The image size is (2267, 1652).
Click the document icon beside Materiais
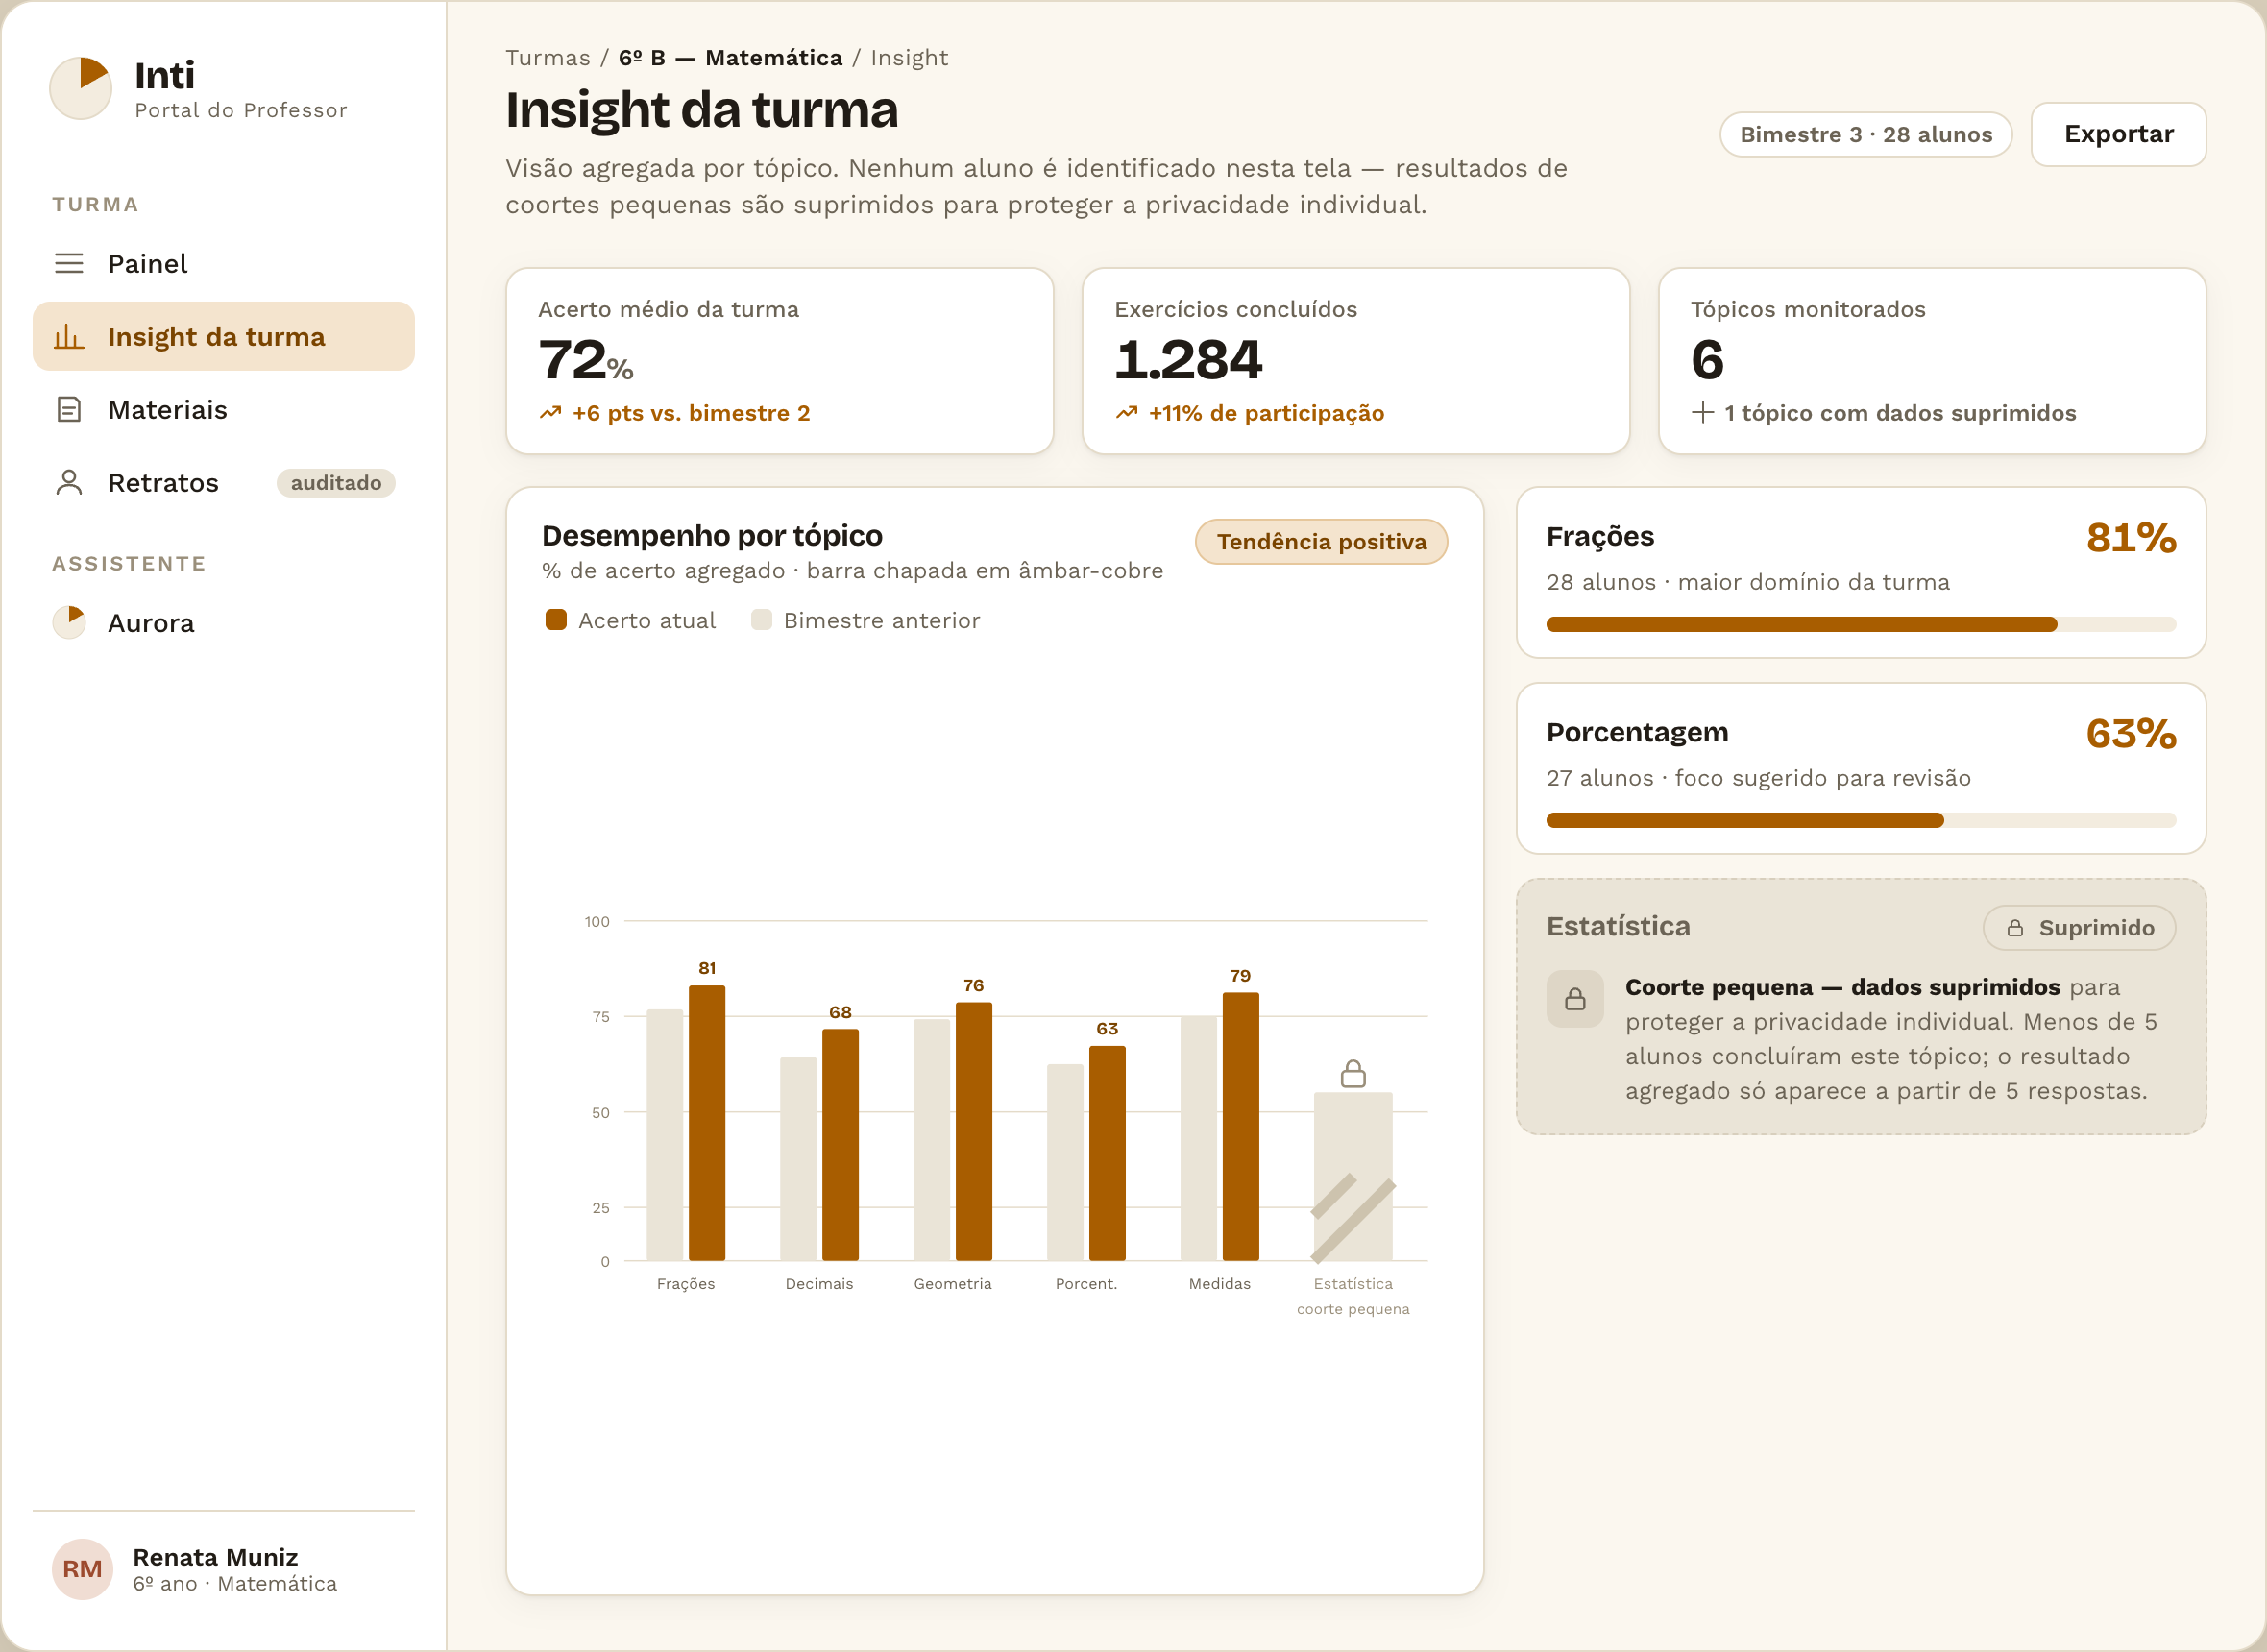point(69,409)
